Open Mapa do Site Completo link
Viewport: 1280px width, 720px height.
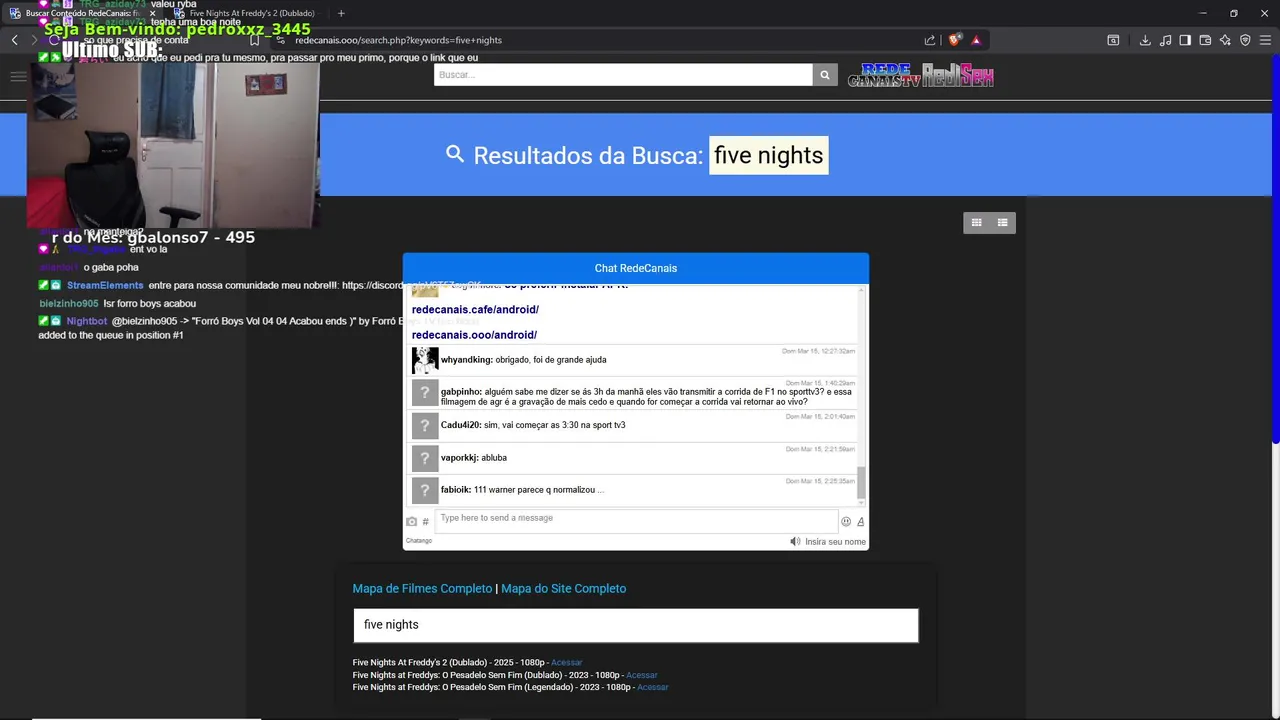(x=563, y=589)
